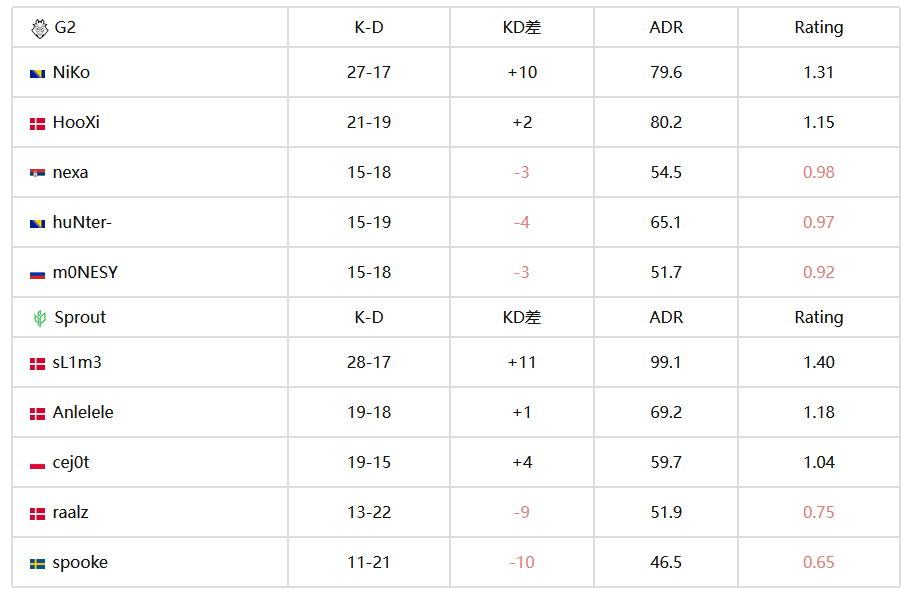Click the ADR column header for Sprout
Image resolution: width=910 pixels, height=601 pixels.
tap(666, 317)
